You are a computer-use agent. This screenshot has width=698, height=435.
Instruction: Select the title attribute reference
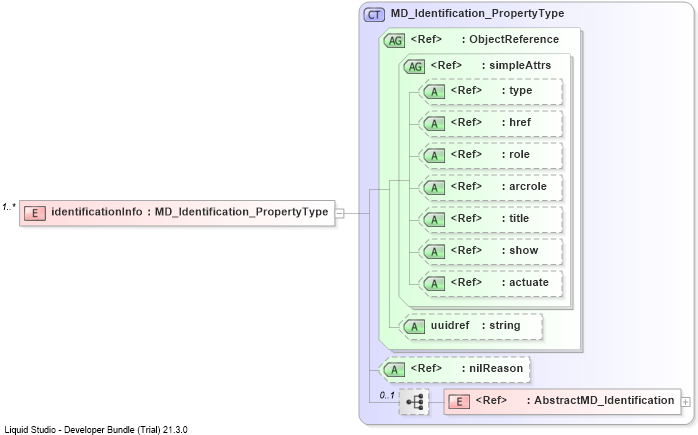point(493,220)
